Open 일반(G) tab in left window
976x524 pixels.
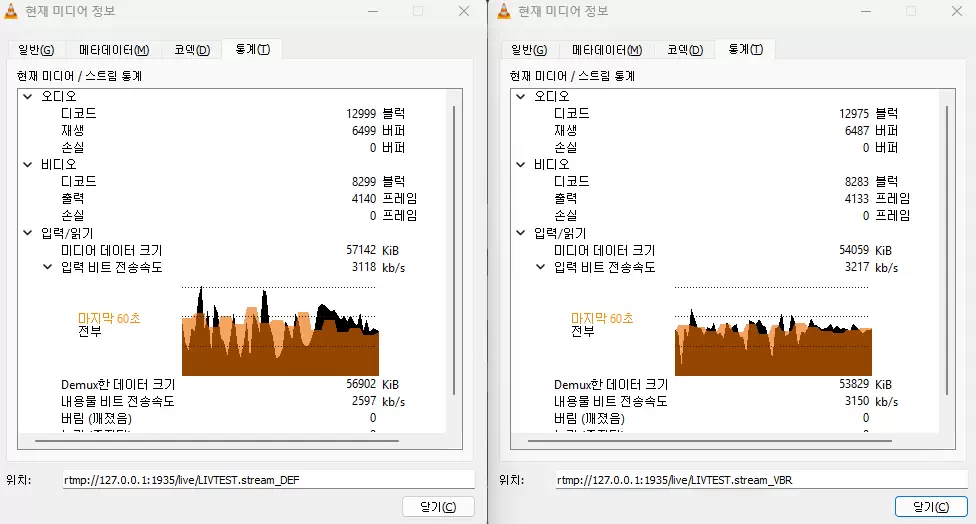tap(36, 50)
